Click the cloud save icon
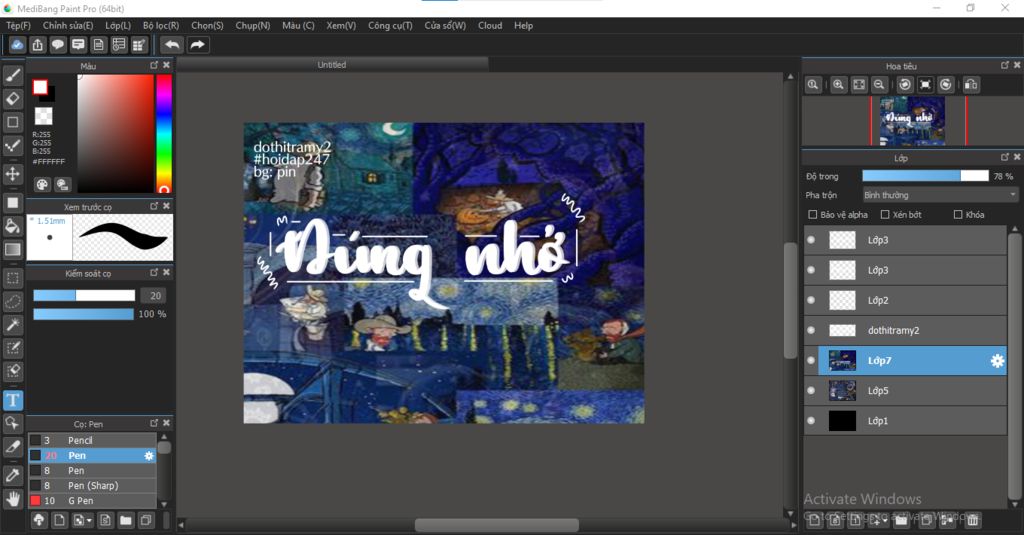Viewport: 1024px width, 535px height. [x=17, y=45]
